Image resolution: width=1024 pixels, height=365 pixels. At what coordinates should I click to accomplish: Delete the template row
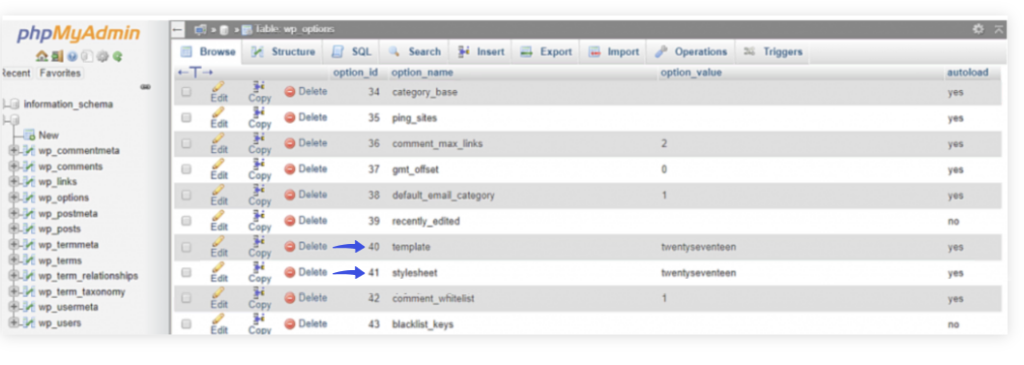click(306, 246)
